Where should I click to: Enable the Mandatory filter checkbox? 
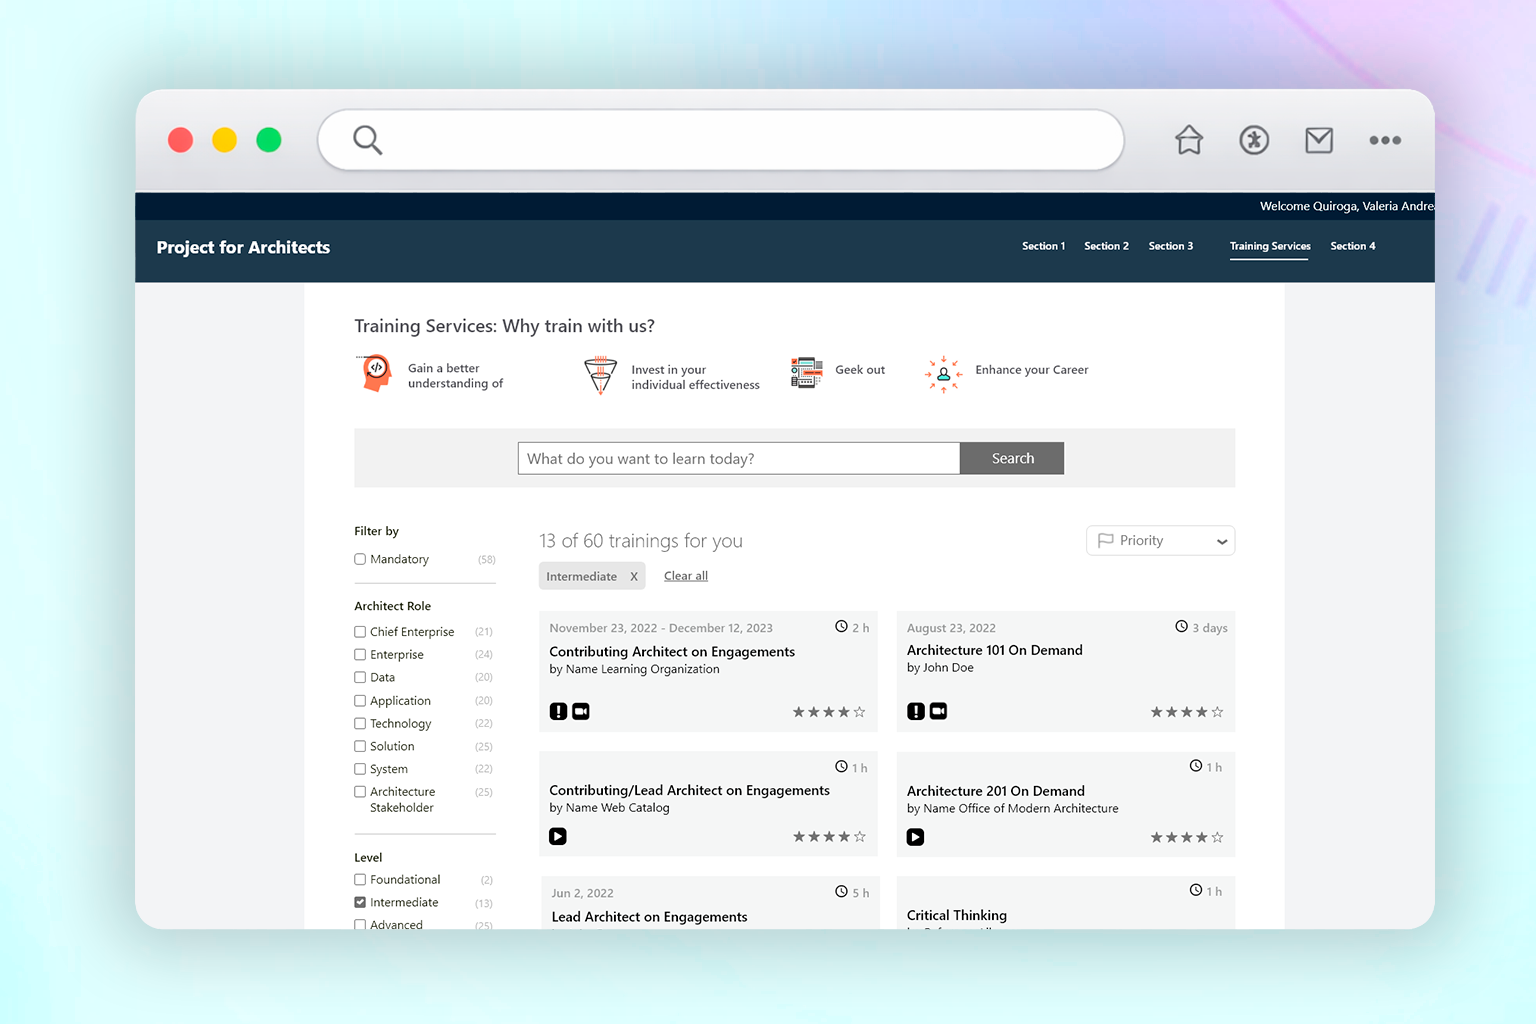(x=359, y=559)
